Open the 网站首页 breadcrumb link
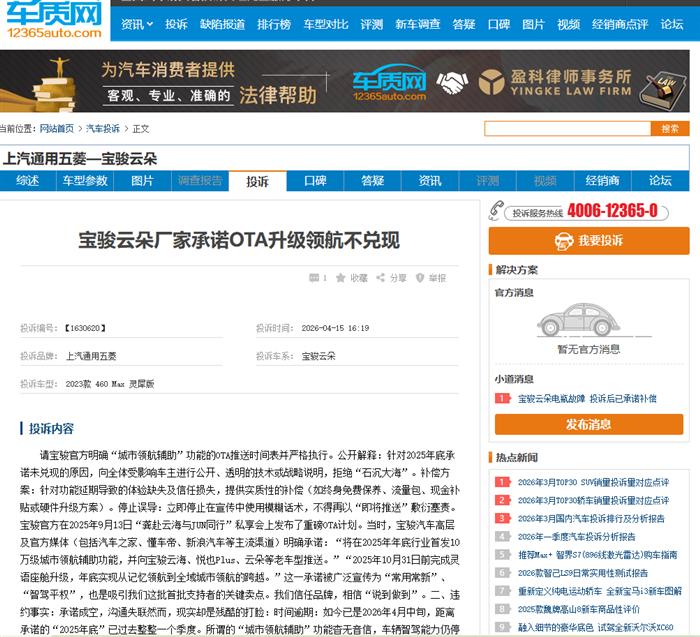 tap(56, 129)
